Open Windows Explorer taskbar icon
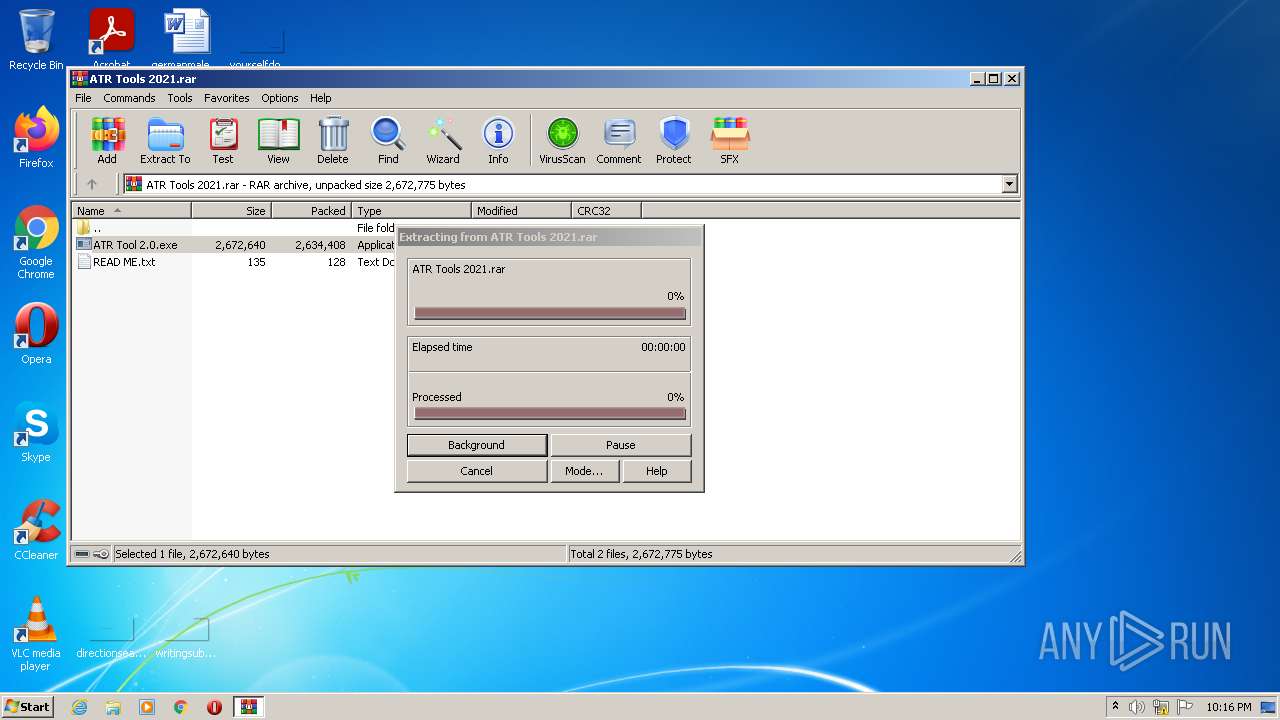This screenshot has width=1280, height=720. [113, 707]
